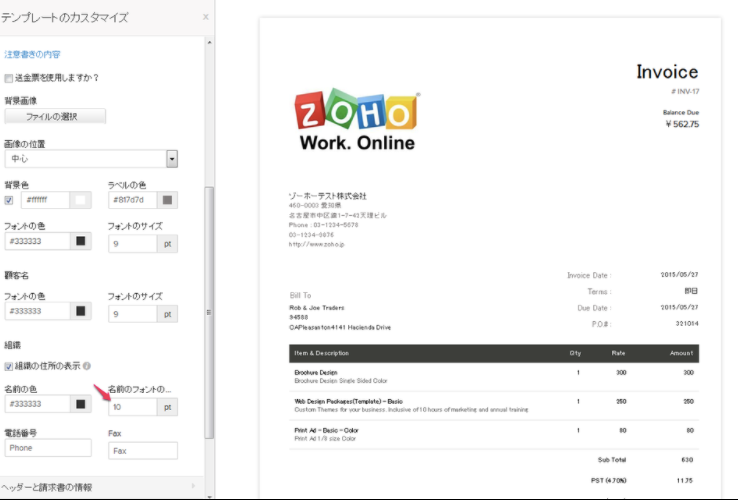738x500 pixels.
Task: Close the template customization panel
Action: [x=206, y=17]
